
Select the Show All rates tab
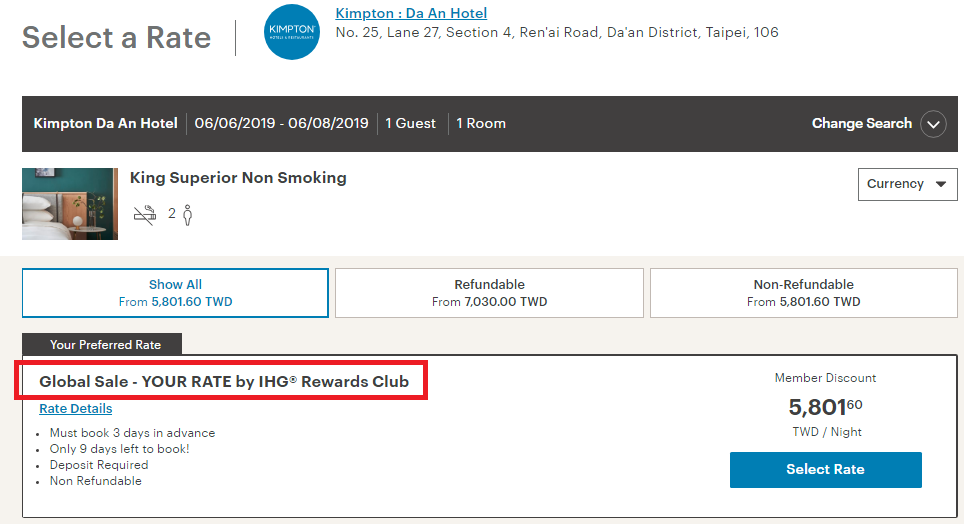(175, 293)
